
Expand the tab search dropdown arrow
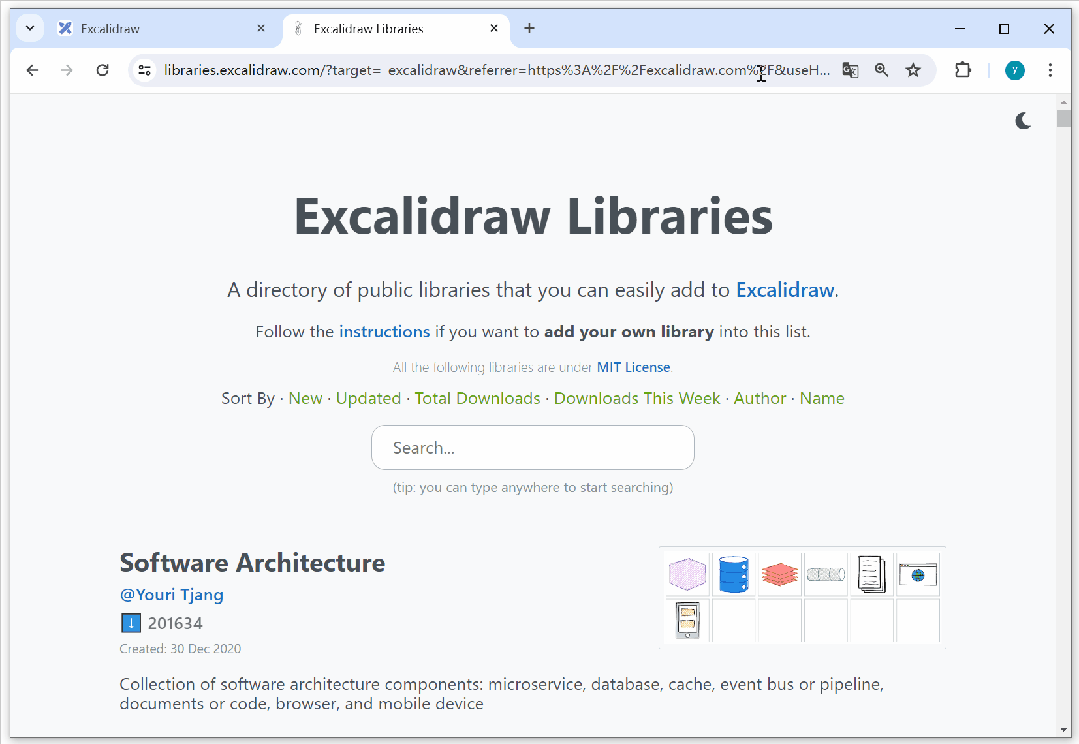tap(30, 28)
